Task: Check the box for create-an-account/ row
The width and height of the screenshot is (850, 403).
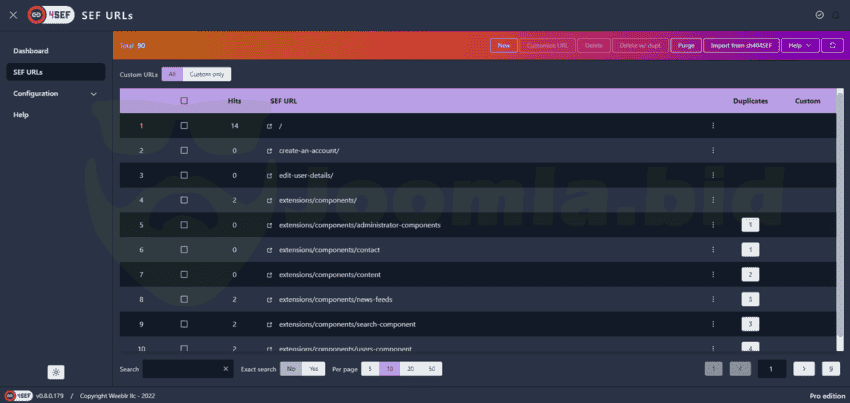Action: coord(184,150)
